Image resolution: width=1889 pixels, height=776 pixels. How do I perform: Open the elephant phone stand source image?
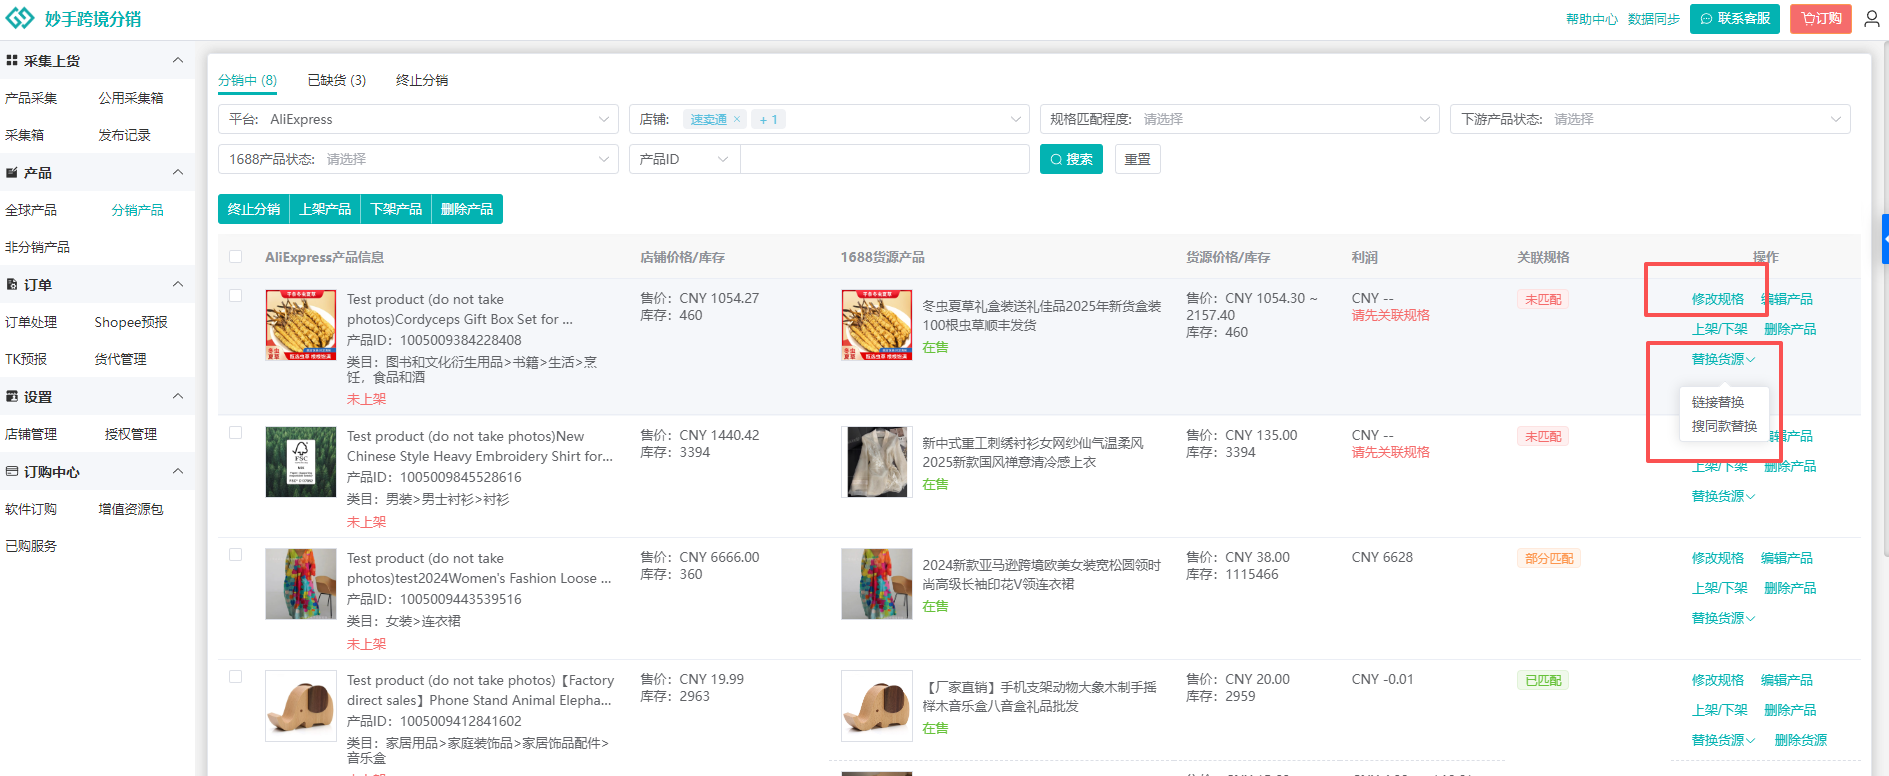pos(876,705)
